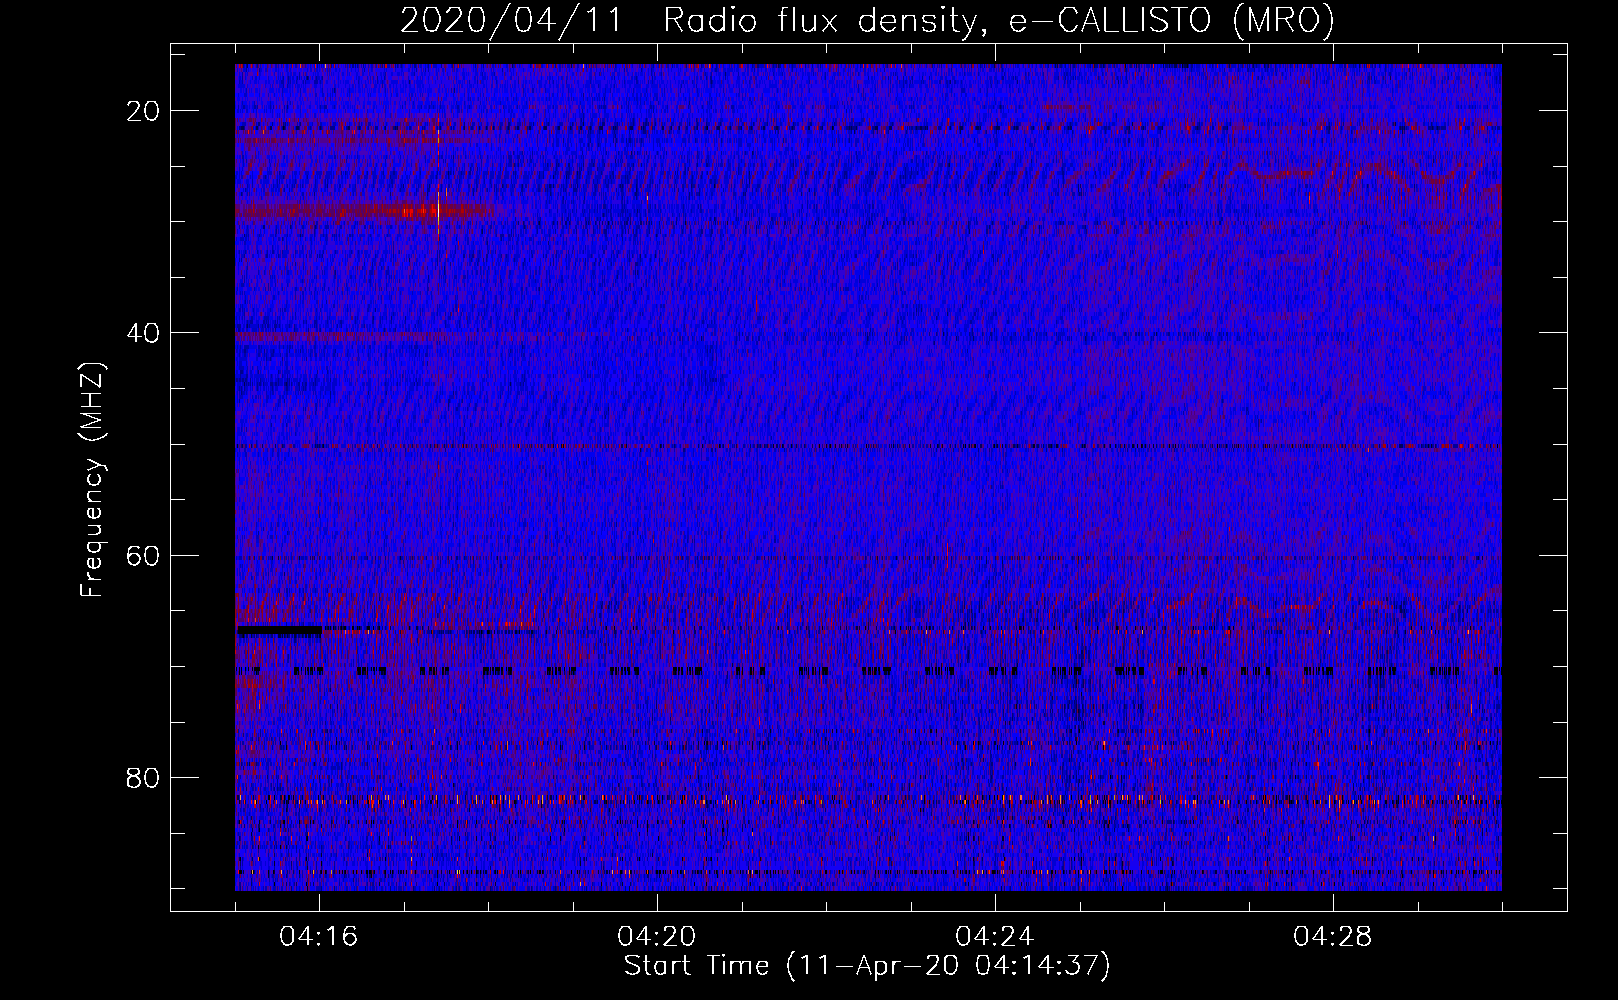Click the time tick label '04:16'
The height and width of the screenshot is (1000, 1618).
point(319,937)
